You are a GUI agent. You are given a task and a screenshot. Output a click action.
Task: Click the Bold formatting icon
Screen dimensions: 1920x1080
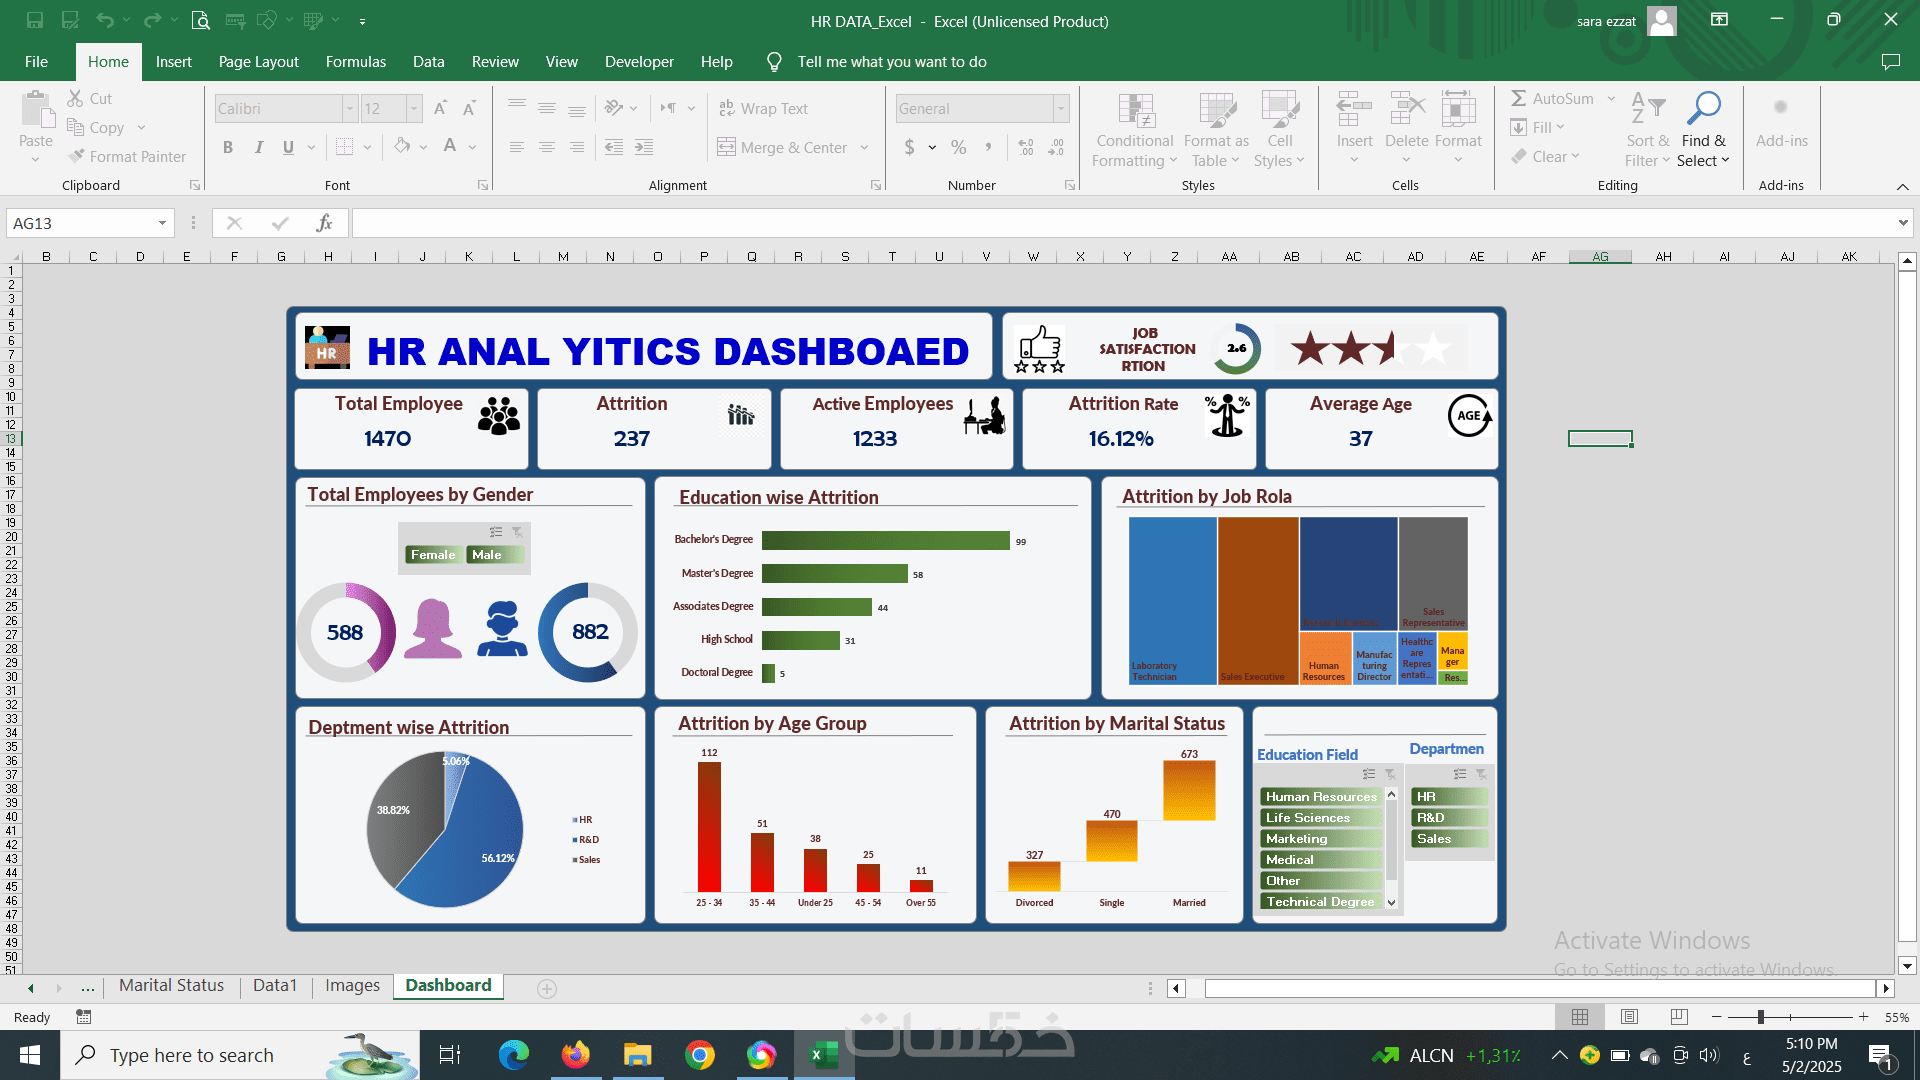click(x=228, y=148)
